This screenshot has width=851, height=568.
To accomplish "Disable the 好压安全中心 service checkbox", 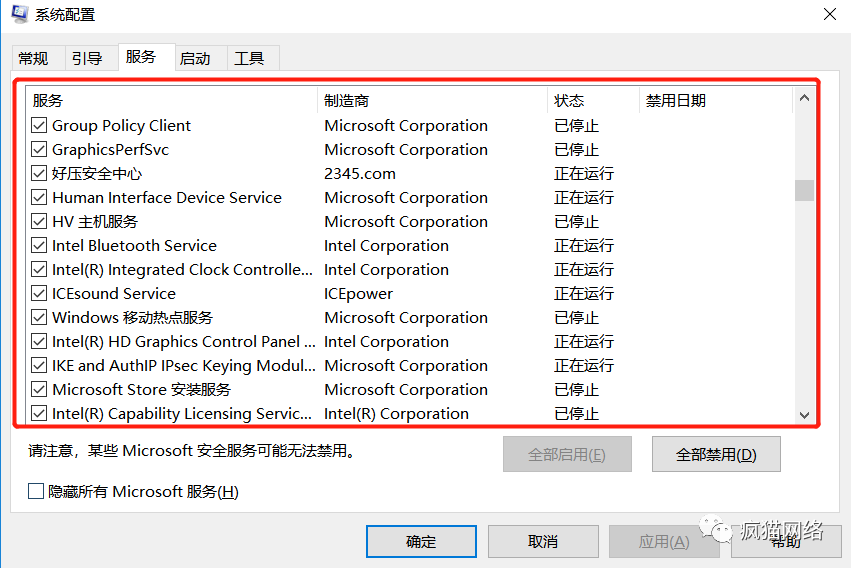I will pos(39,174).
